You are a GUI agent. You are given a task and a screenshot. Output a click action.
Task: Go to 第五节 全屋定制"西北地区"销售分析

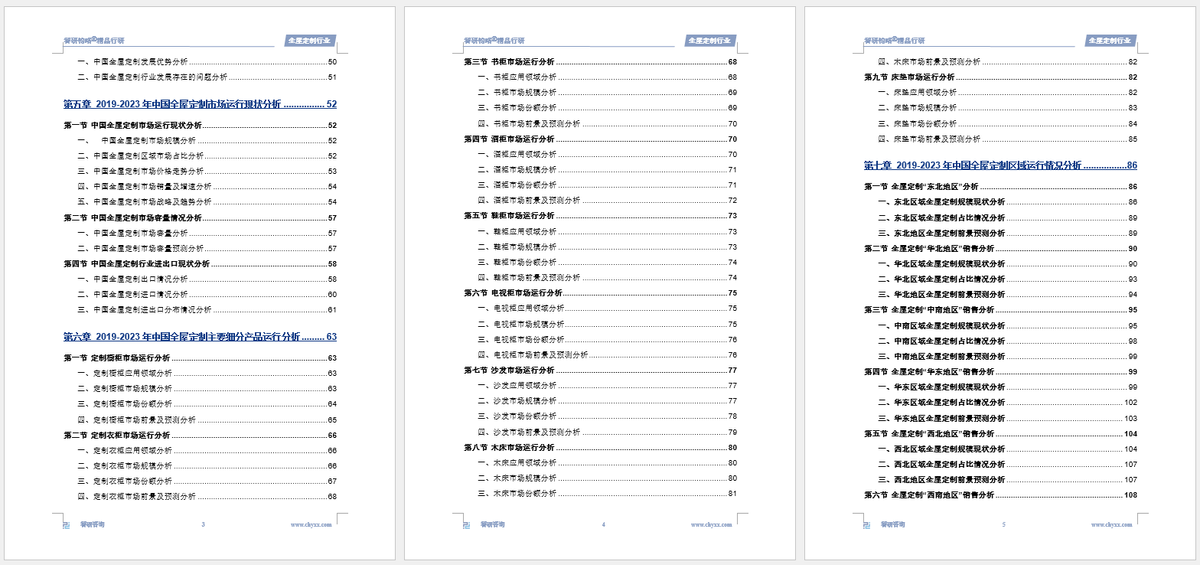[1000, 434]
